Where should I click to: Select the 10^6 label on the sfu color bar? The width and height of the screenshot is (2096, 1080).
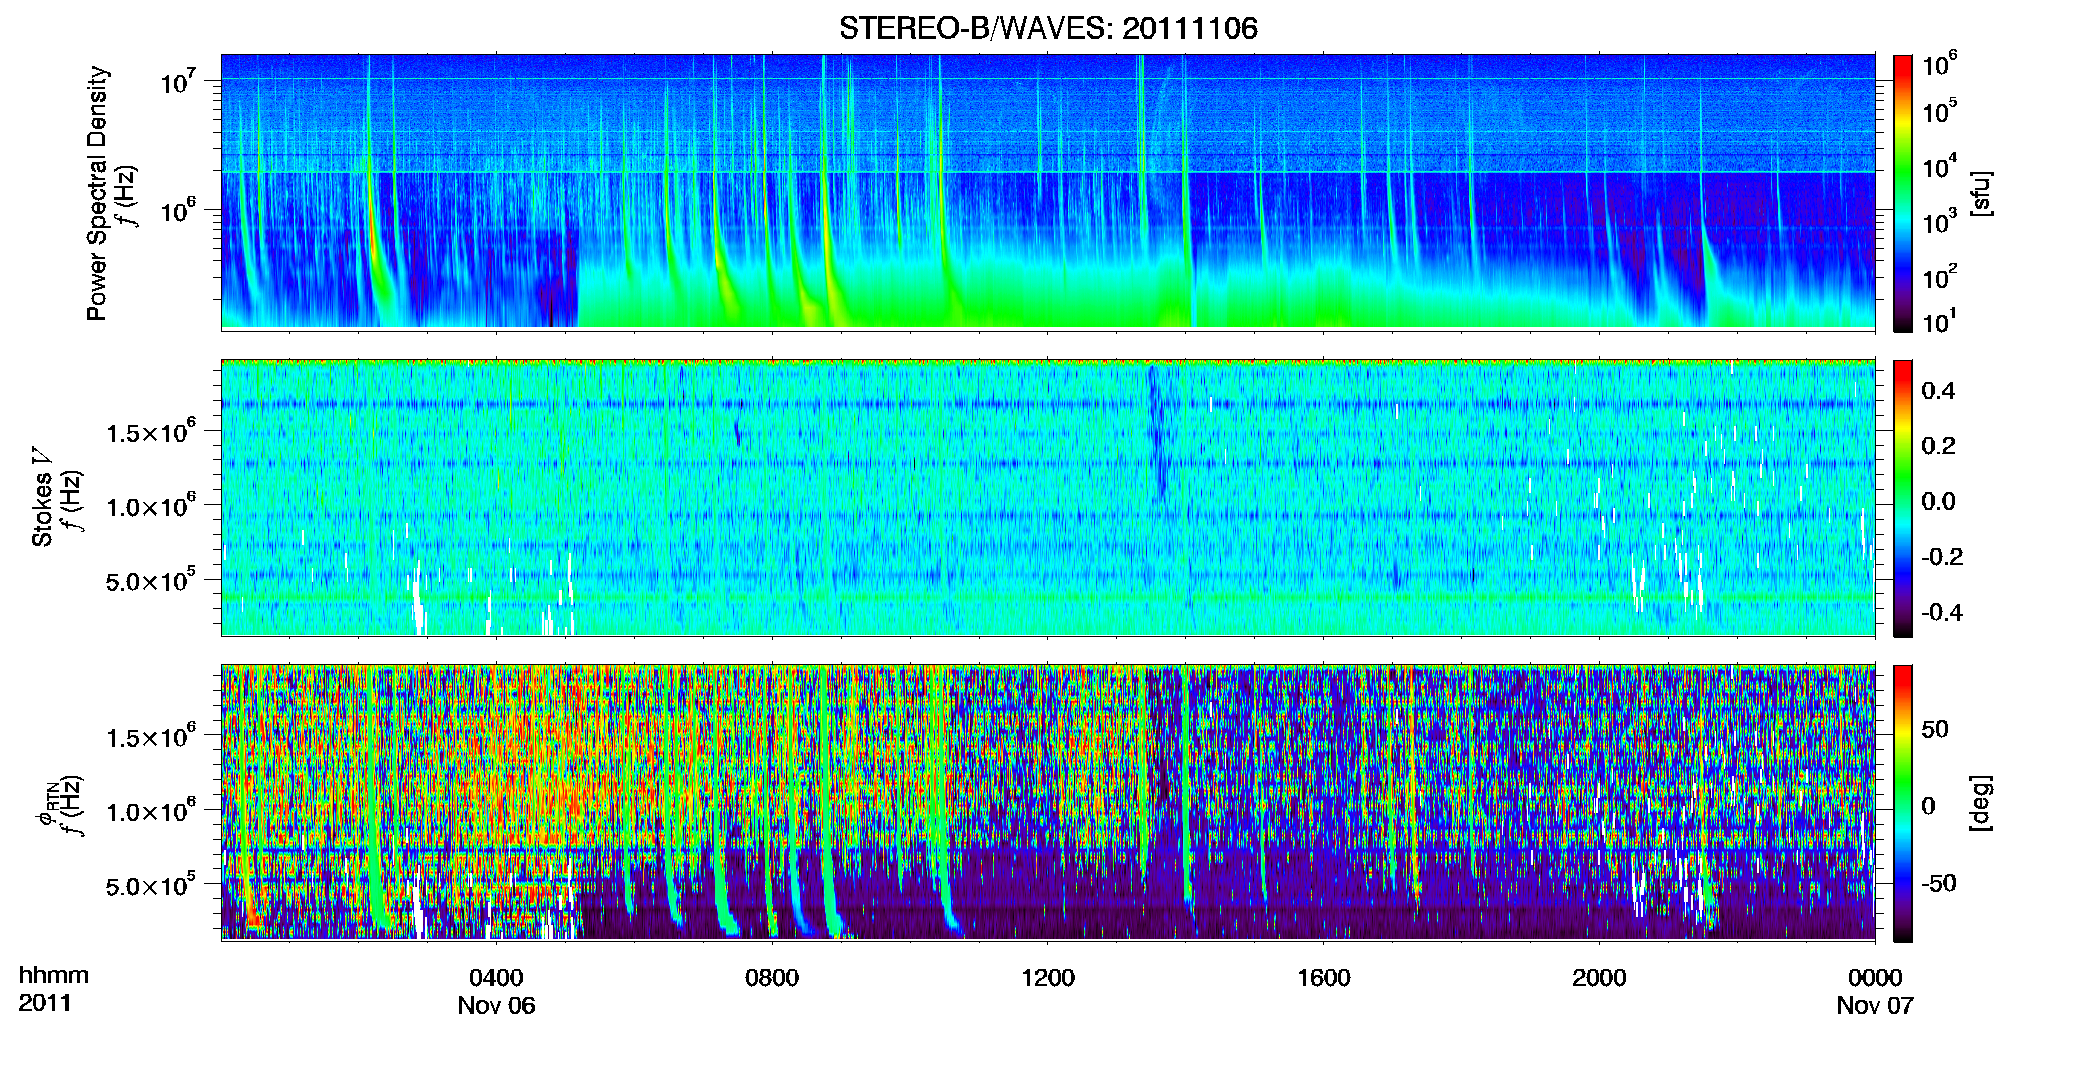pyautogui.click(x=1940, y=65)
